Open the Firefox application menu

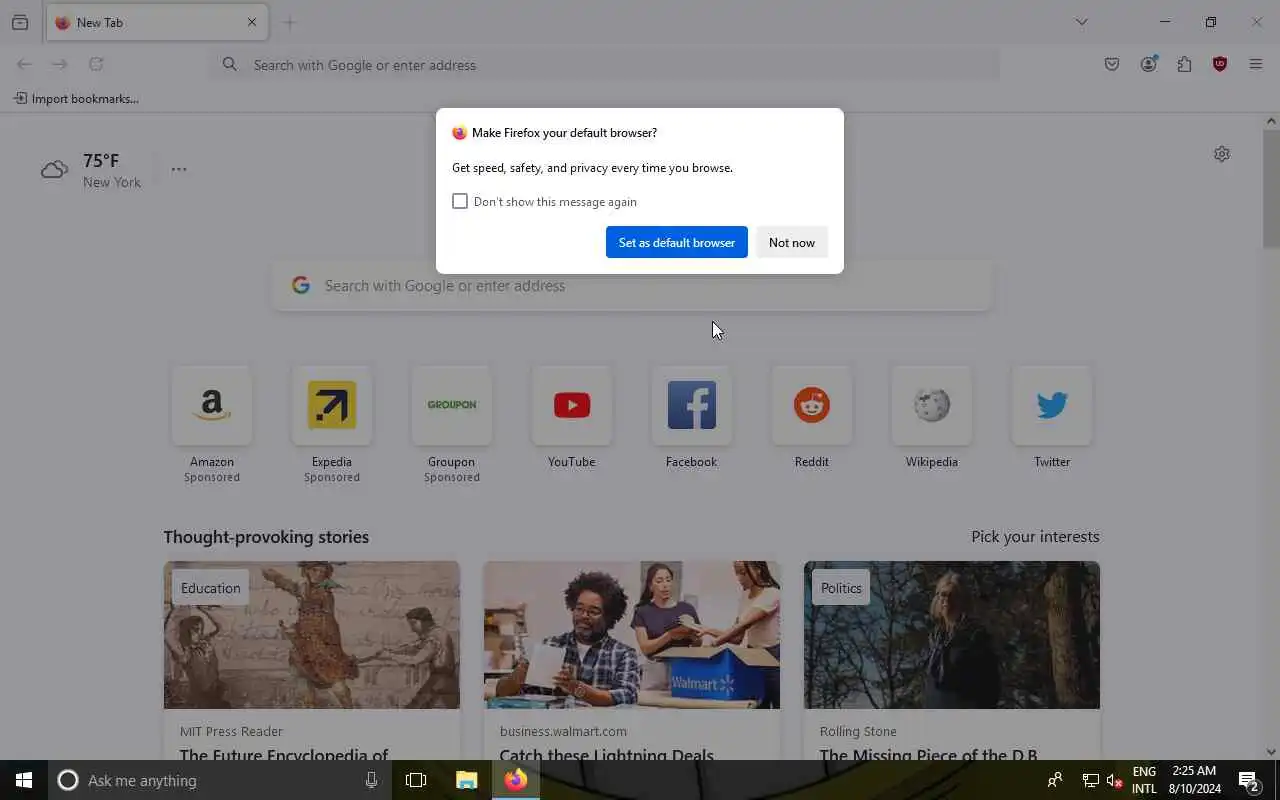[x=1256, y=64]
